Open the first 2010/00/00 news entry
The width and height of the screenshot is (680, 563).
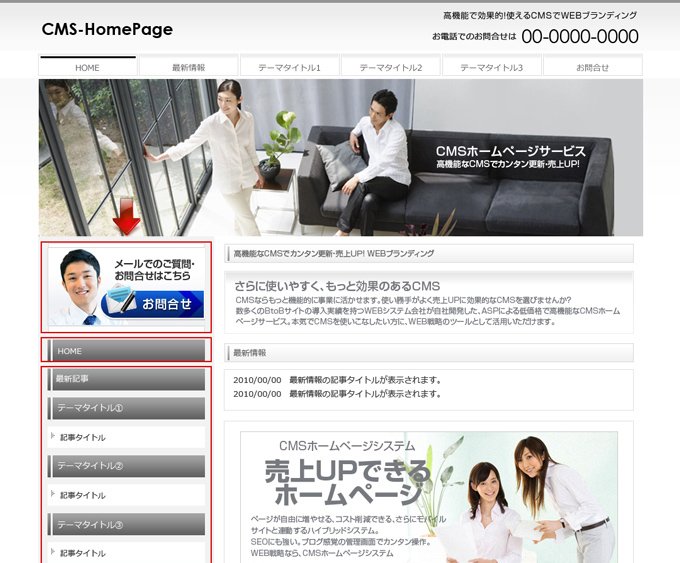pos(337,380)
